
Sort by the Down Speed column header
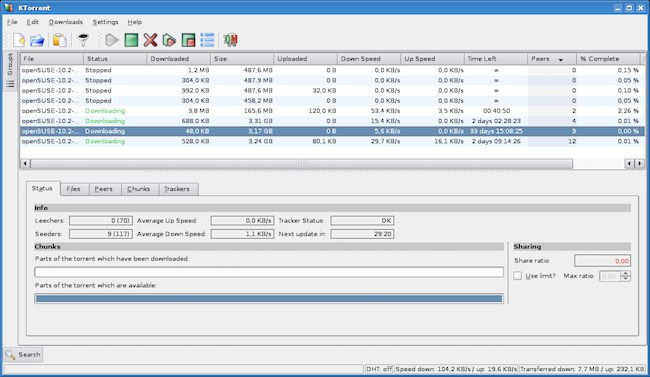(369, 59)
